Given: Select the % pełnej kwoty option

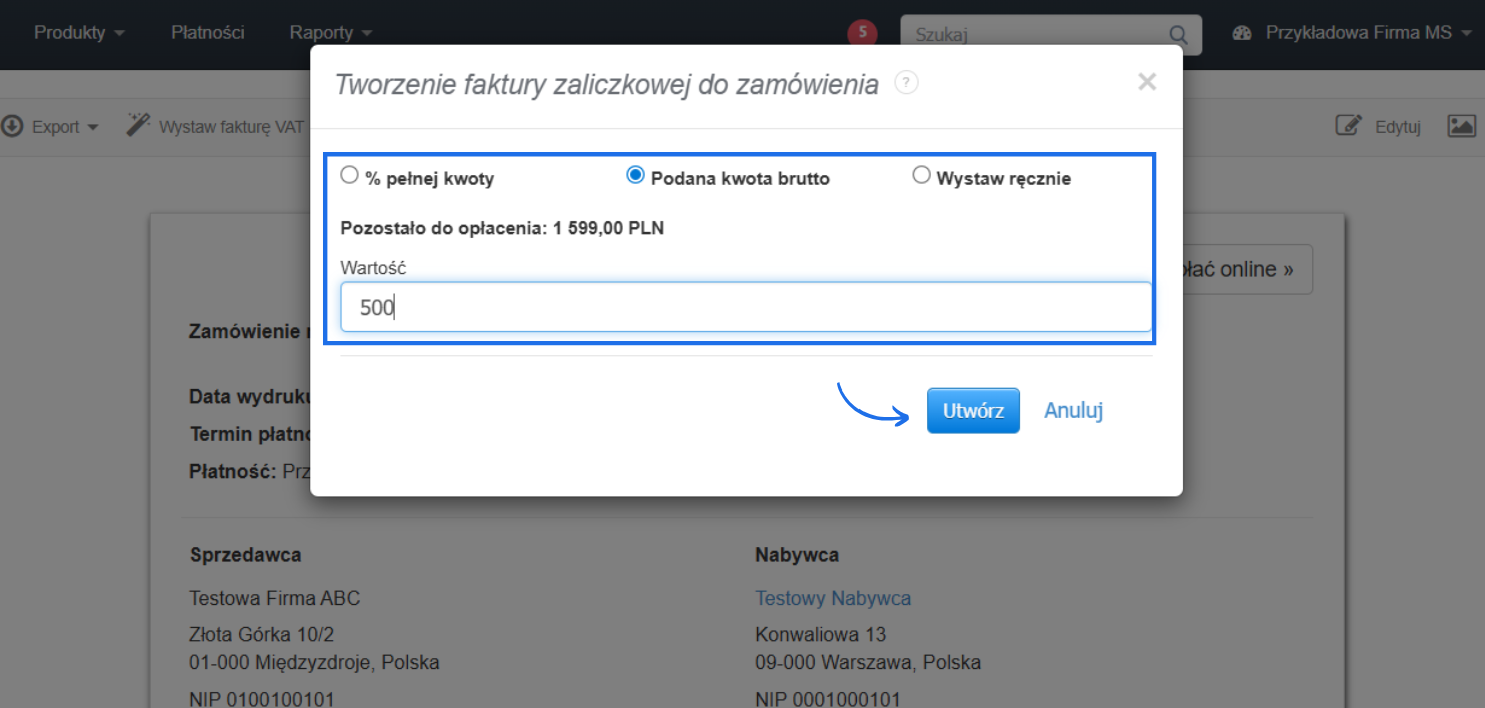Looking at the screenshot, I should [350, 174].
